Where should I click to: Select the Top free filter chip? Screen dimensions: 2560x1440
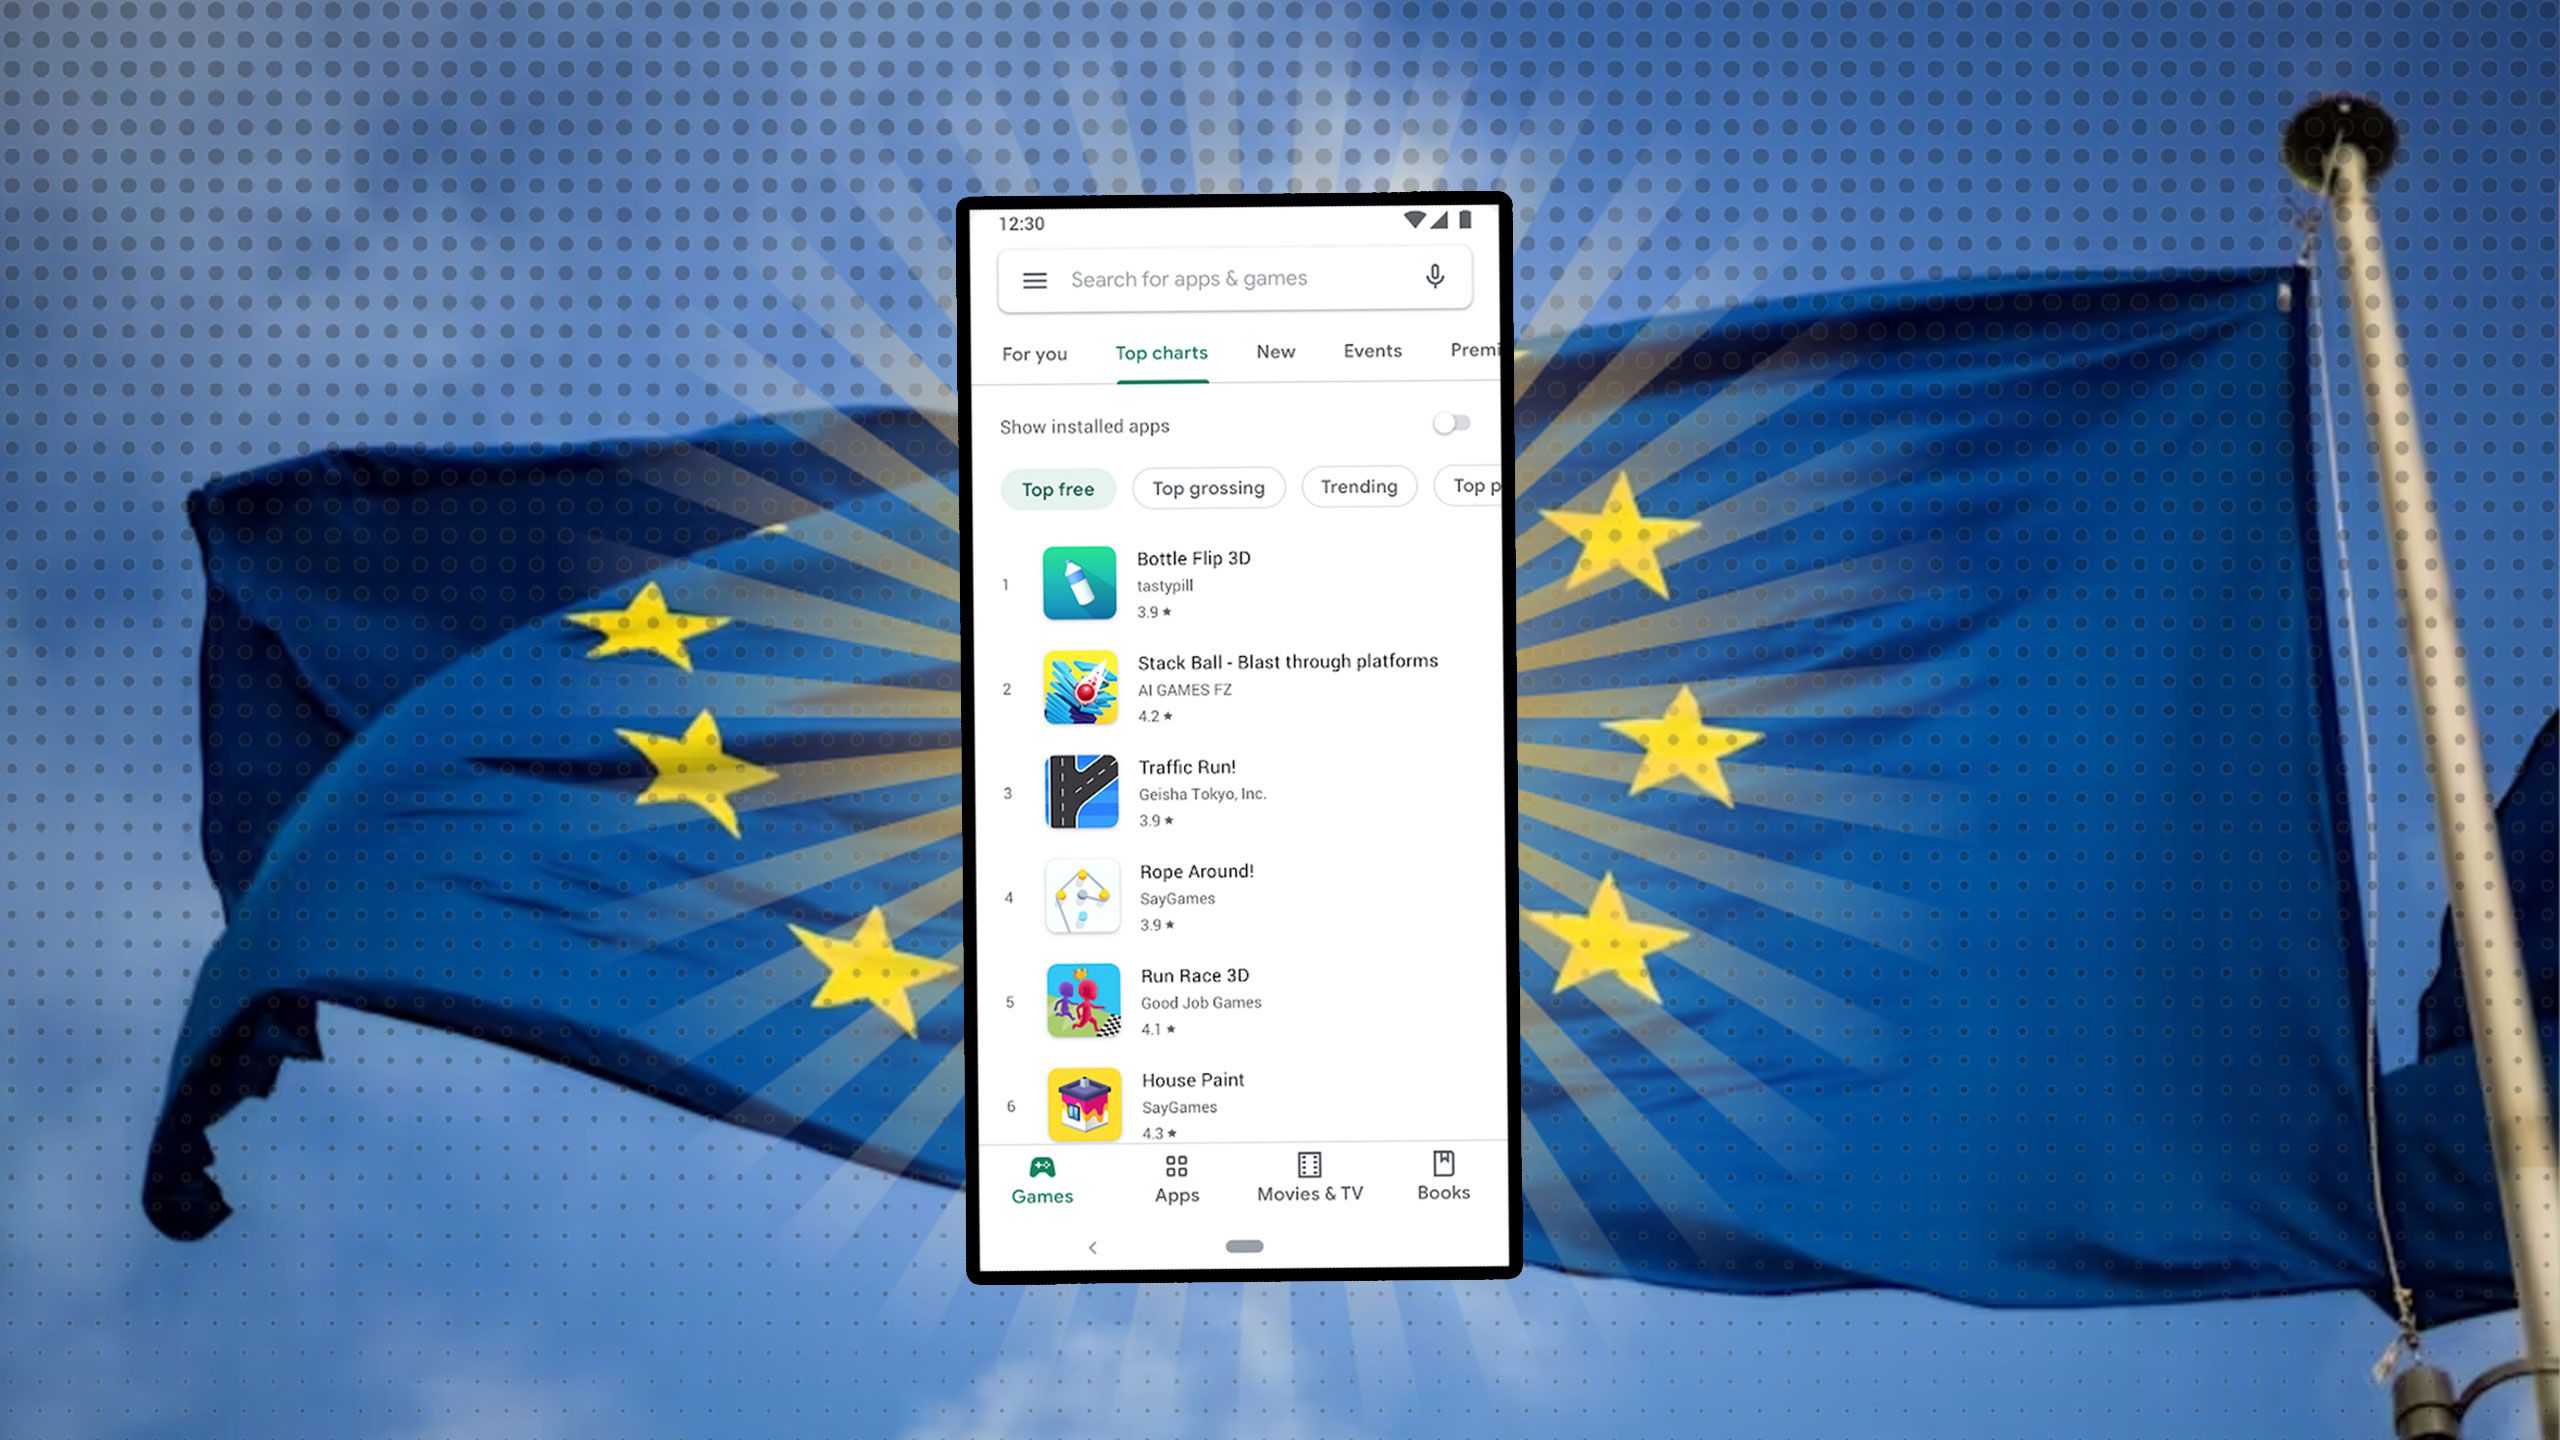(1057, 487)
